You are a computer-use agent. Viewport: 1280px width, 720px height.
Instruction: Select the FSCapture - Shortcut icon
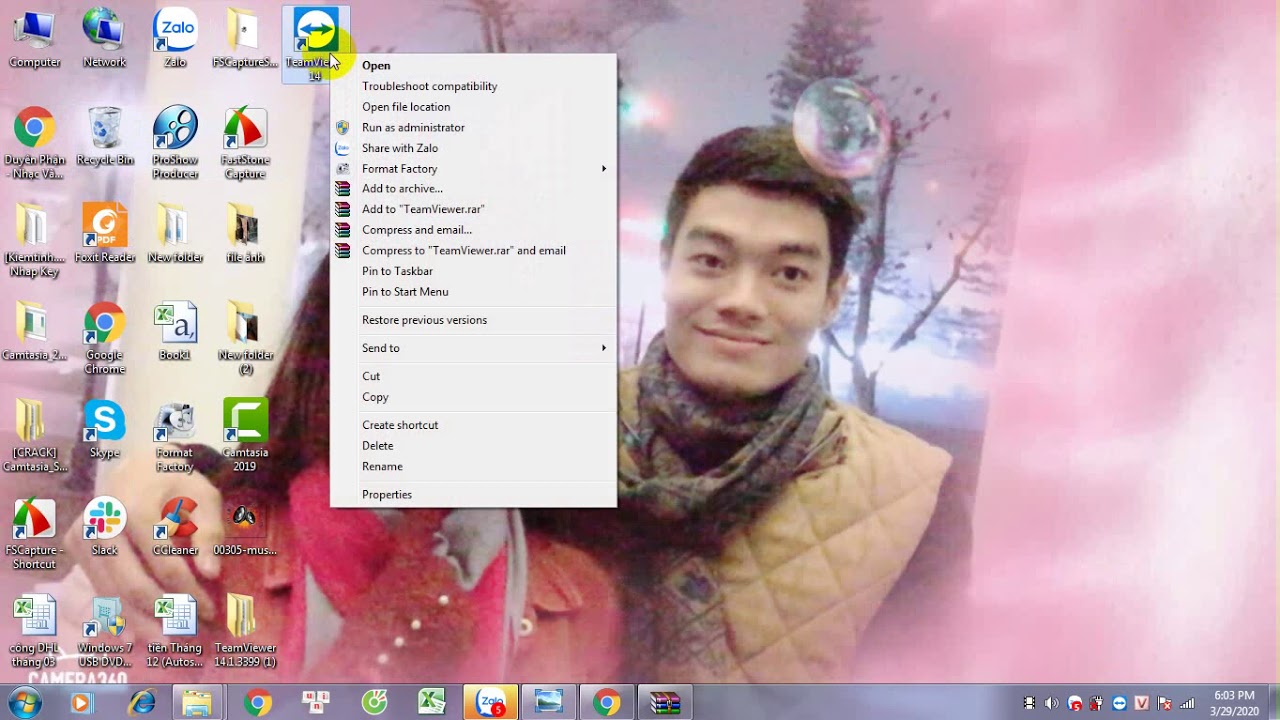(35, 534)
